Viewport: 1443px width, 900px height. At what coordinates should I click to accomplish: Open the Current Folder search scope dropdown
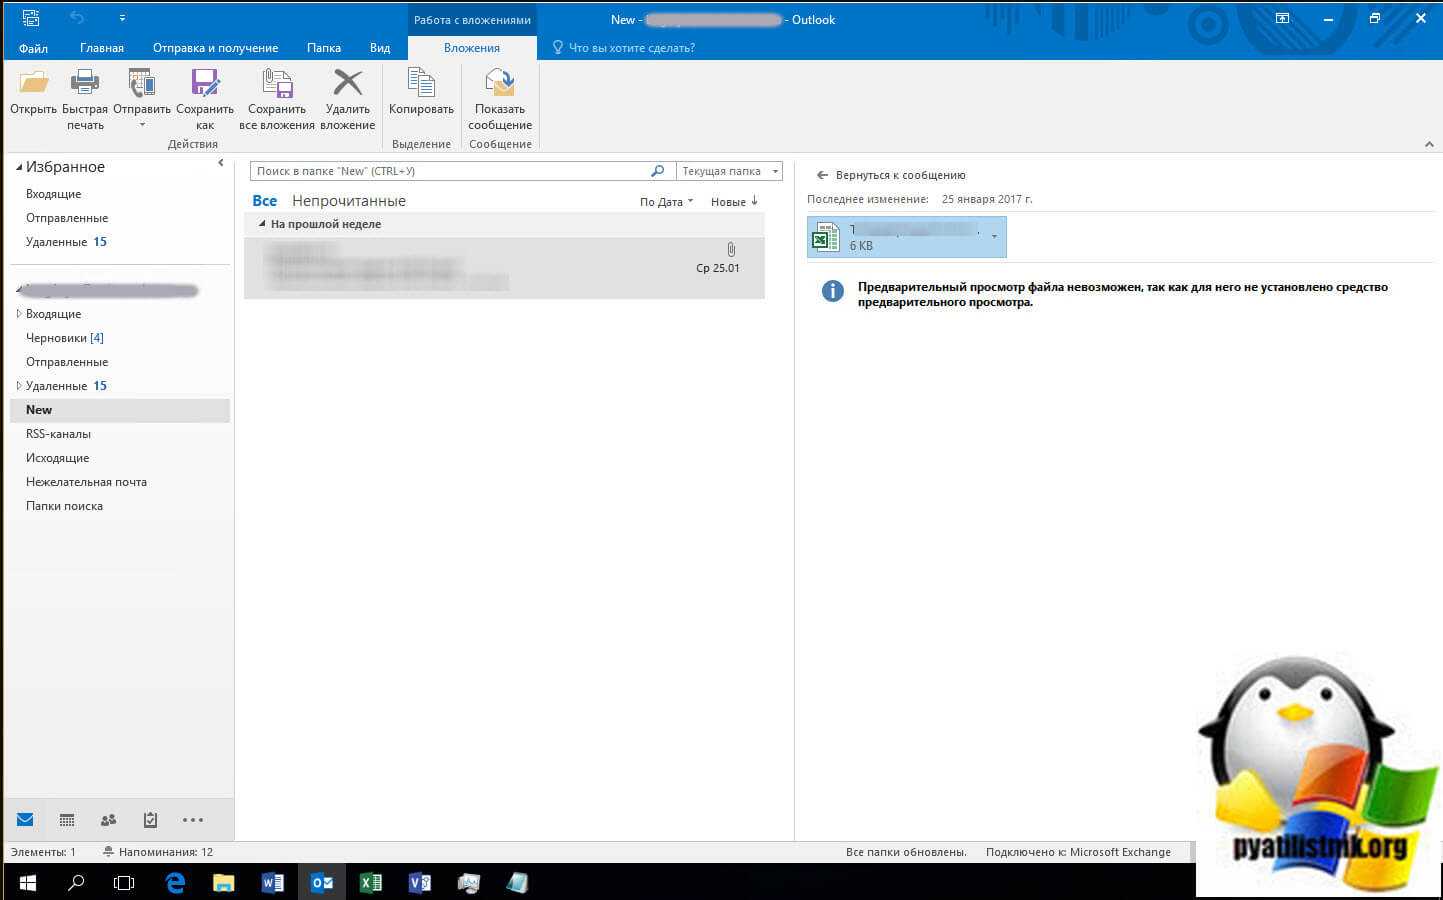(x=729, y=171)
